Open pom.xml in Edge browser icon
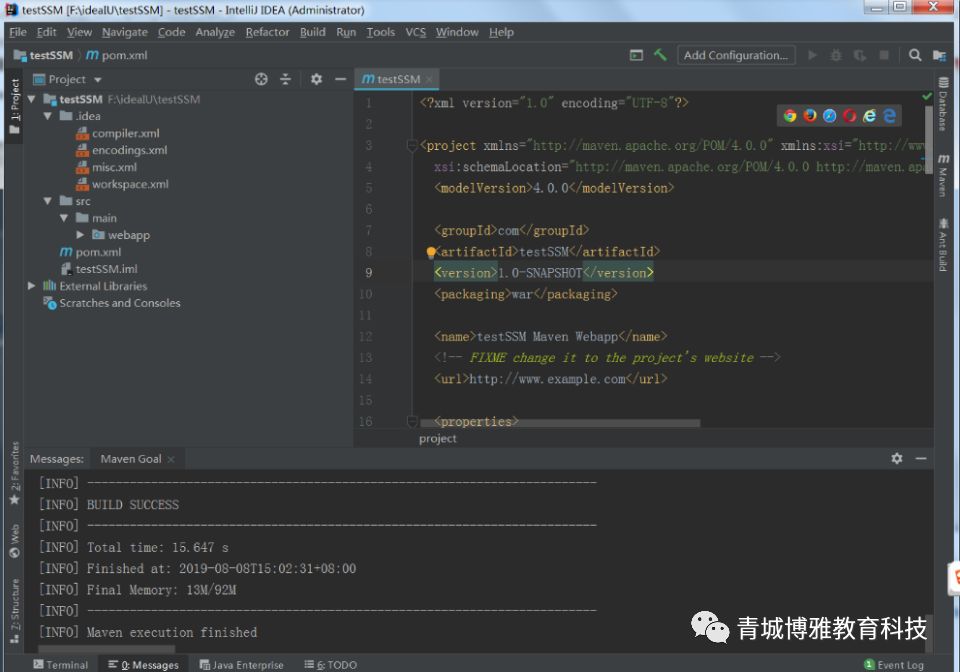 tap(890, 116)
